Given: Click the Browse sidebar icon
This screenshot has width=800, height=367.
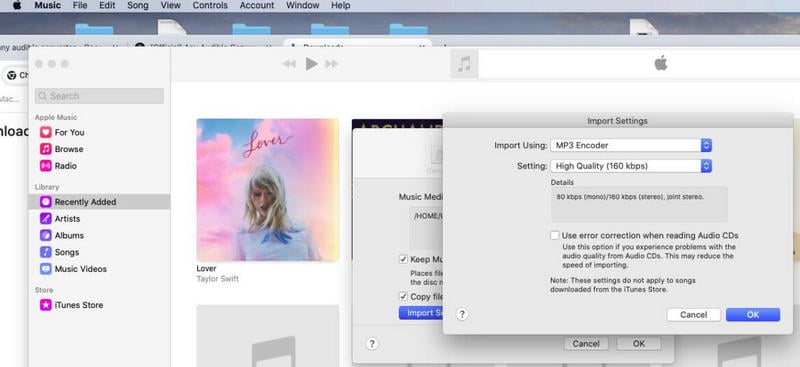Looking at the screenshot, I should [x=46, y=149].
